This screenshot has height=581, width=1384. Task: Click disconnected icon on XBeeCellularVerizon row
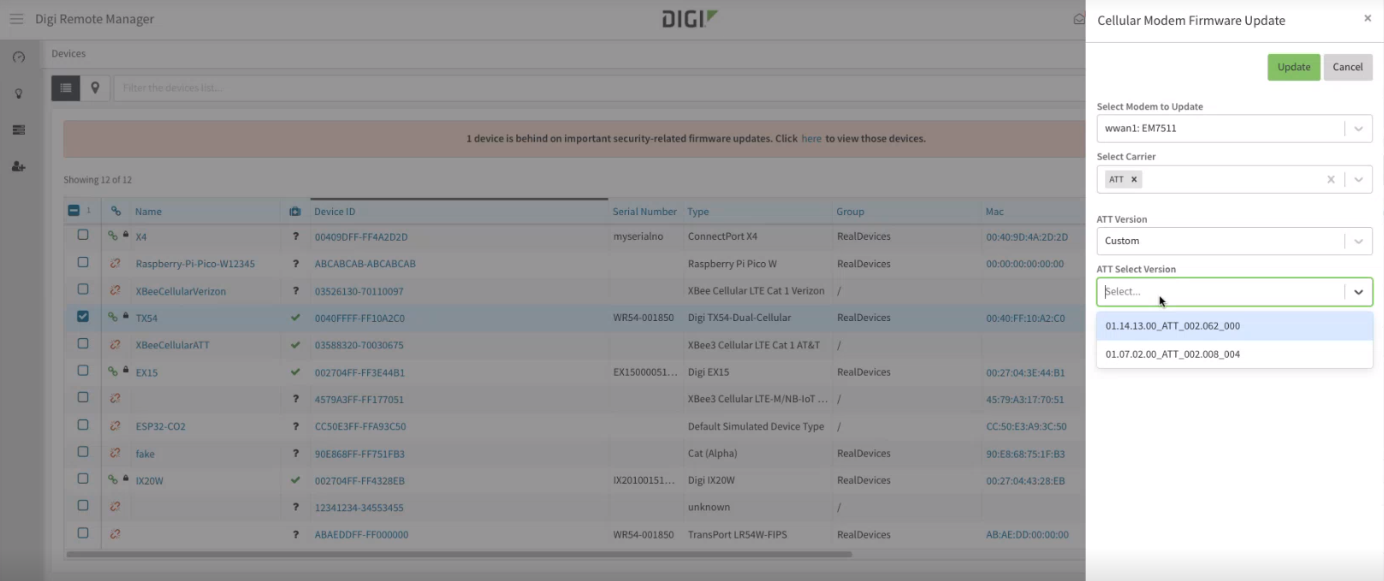click(x=115, y=290)
